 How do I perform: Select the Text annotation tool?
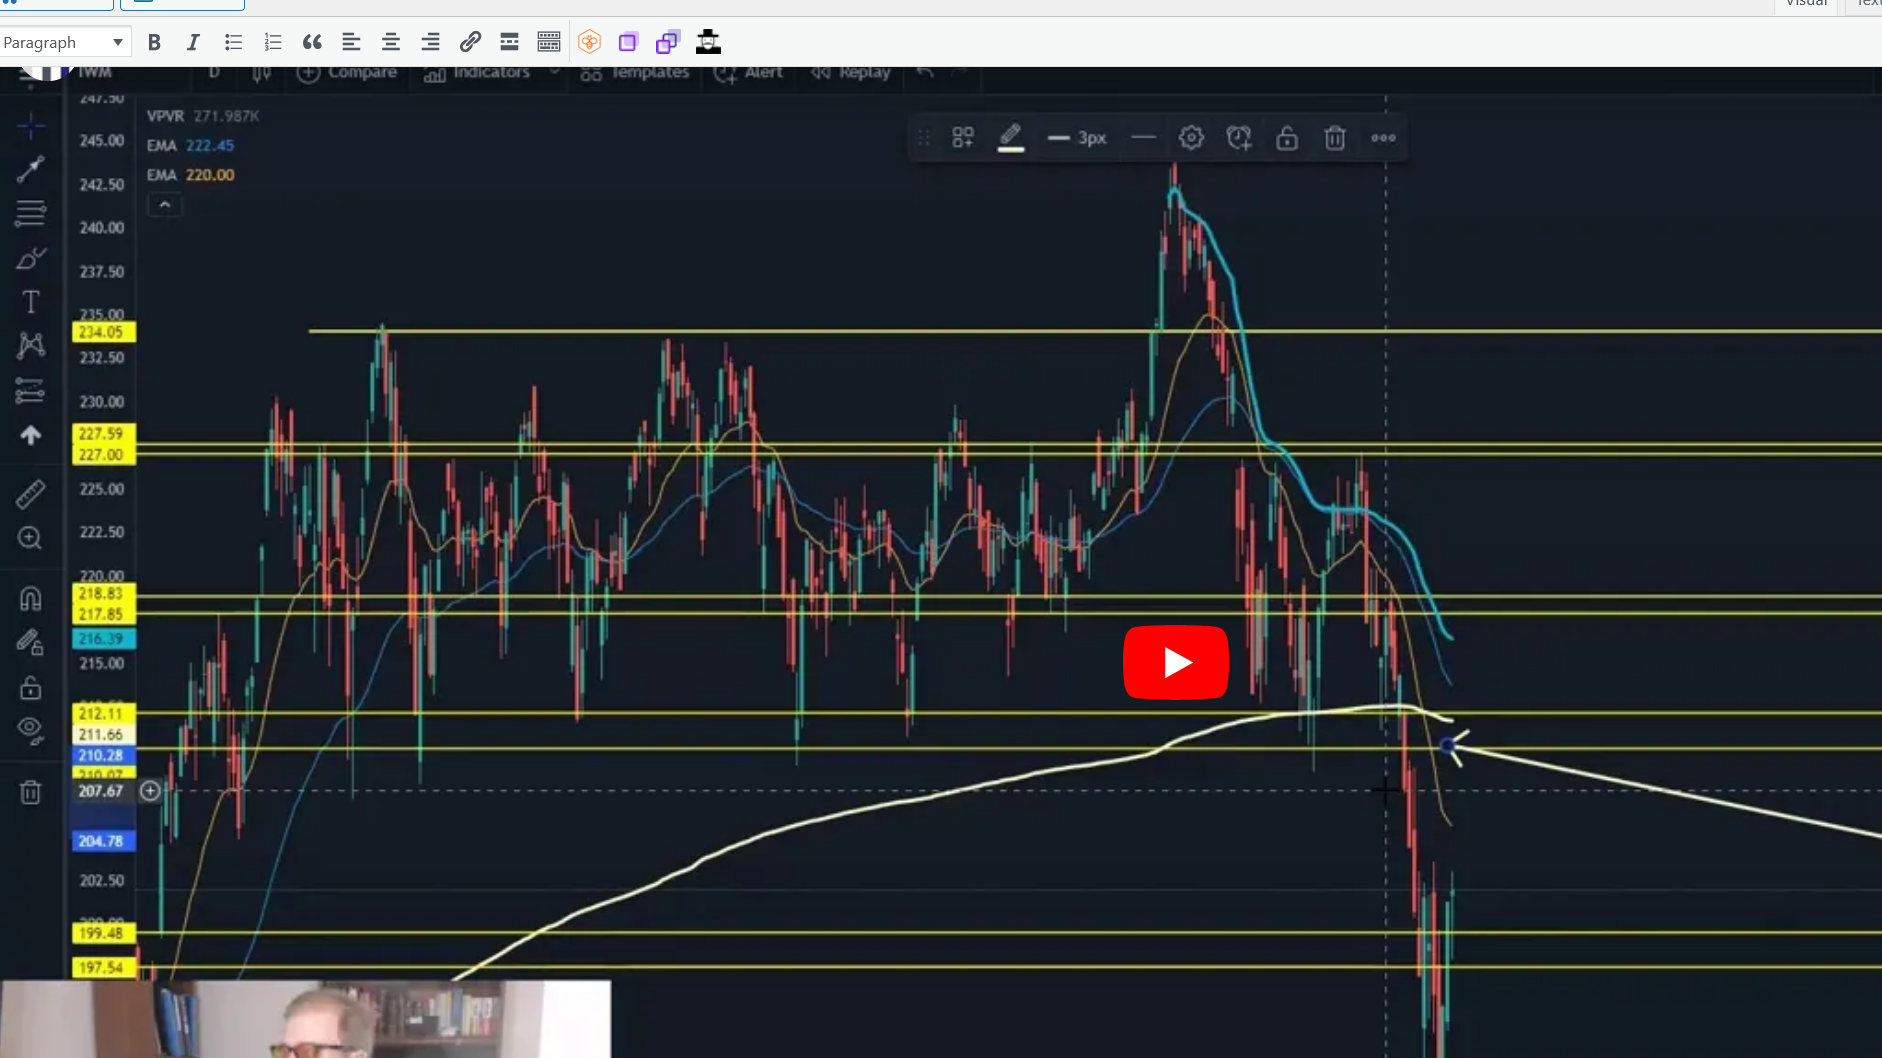point(31,301)
